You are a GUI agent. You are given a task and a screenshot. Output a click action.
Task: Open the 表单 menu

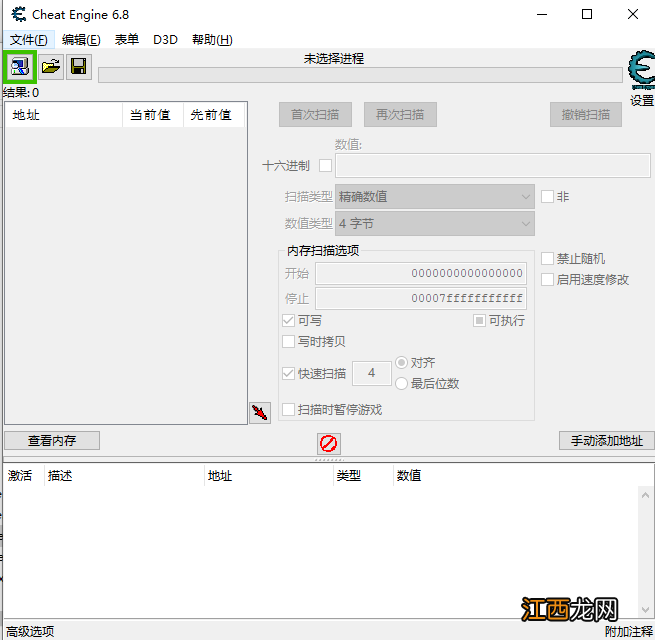(127, 40)
